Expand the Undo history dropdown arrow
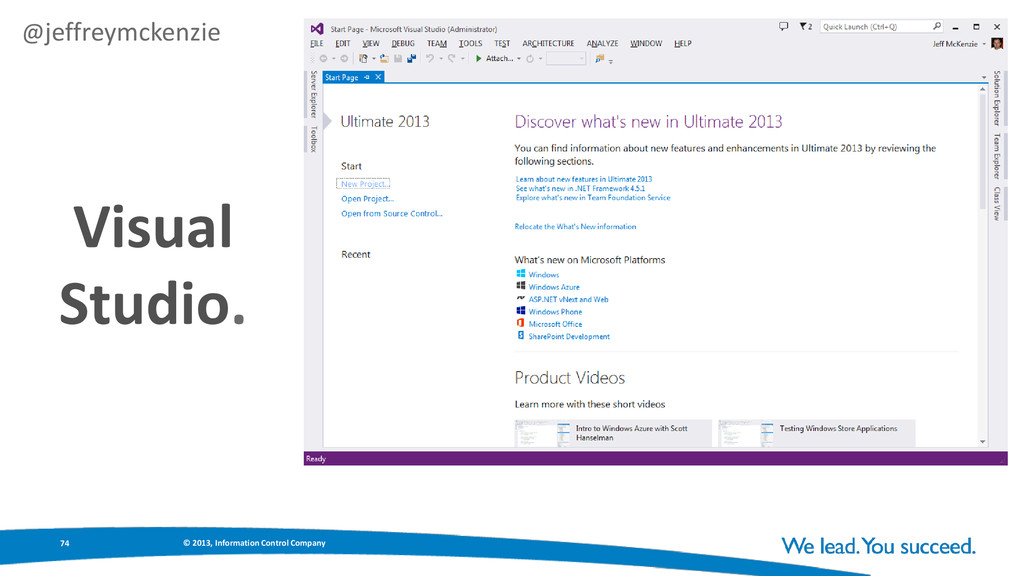The image size is (1024, 576). tap(441, 59)
